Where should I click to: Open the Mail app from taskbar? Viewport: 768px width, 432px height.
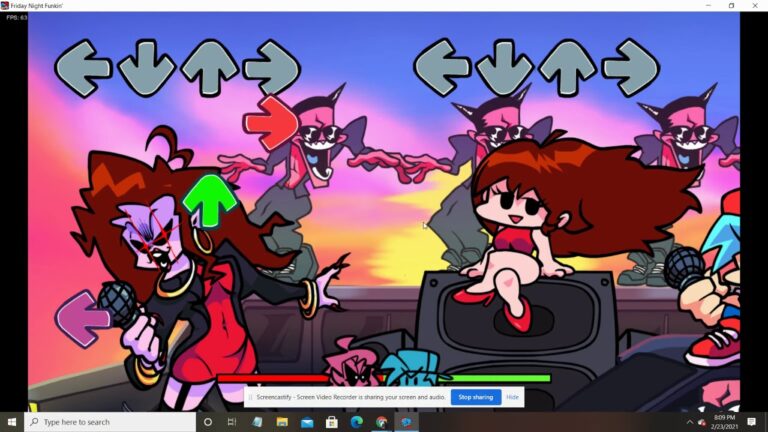(307, 422)
